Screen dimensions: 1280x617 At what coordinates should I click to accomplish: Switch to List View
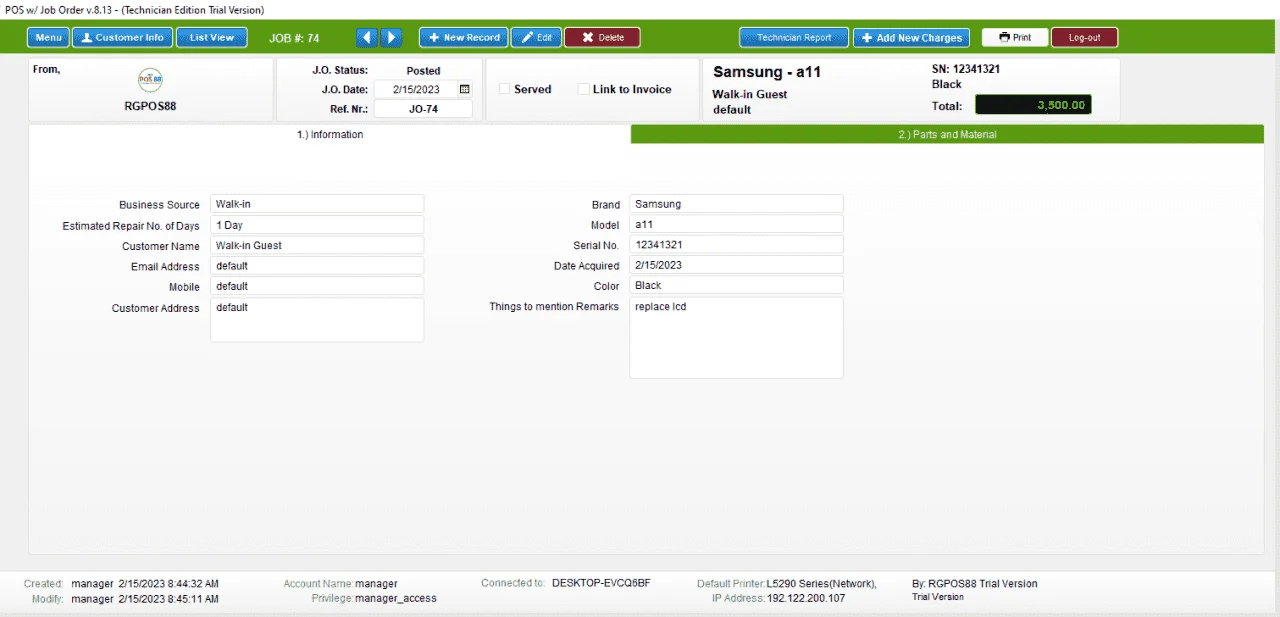pyautogui.click(x=211, y=37)
